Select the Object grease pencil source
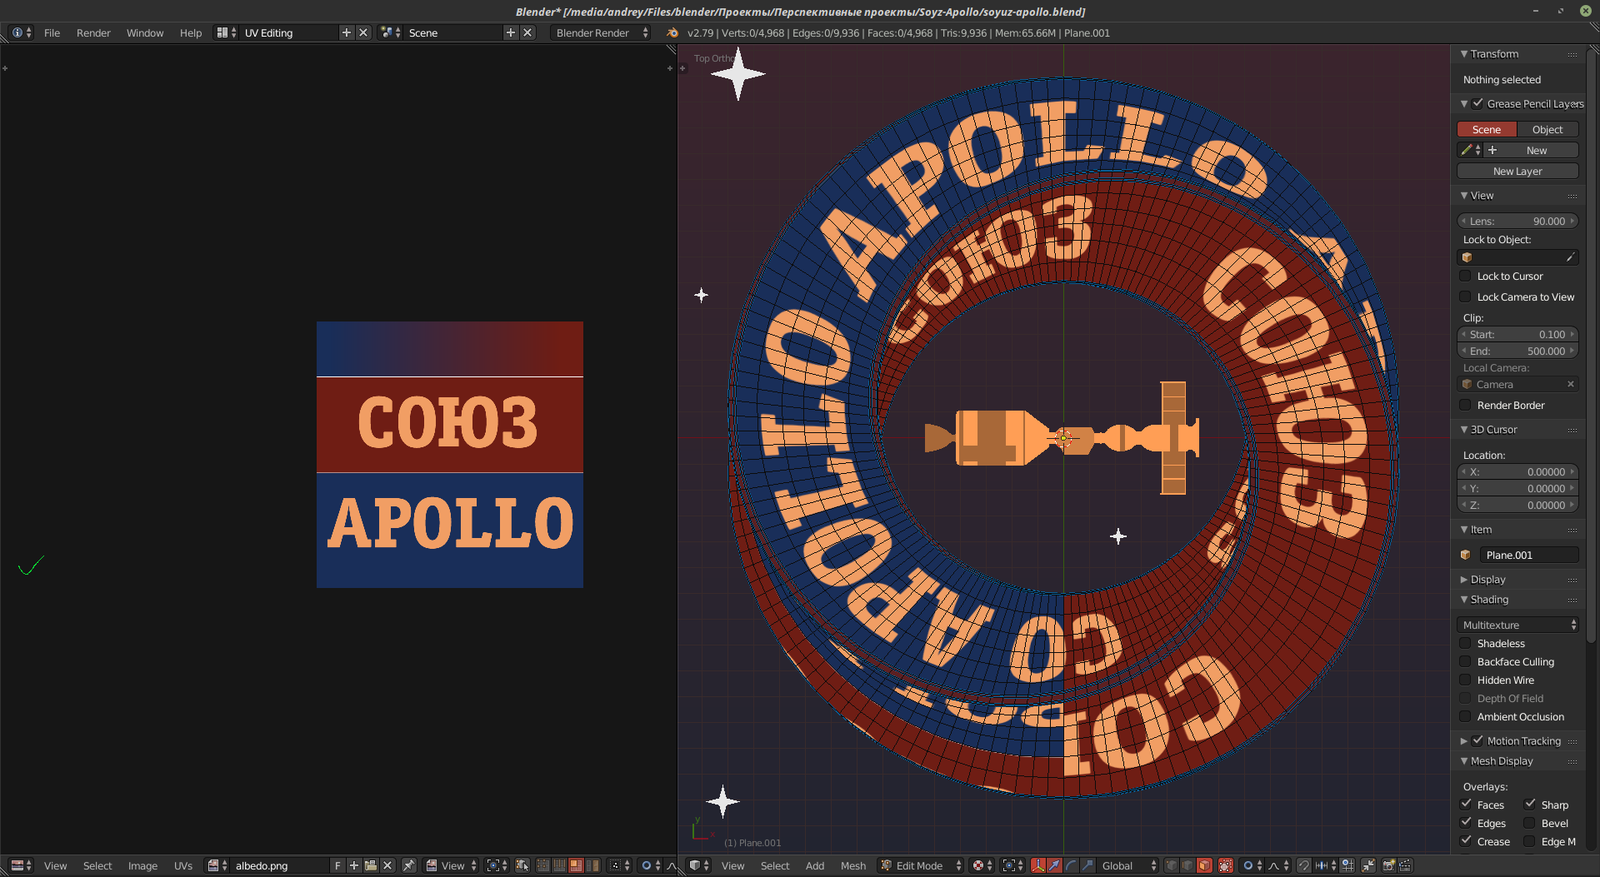Image resolution: width=1600 pixels, height=877 pixels. [x=1548, y=129]
